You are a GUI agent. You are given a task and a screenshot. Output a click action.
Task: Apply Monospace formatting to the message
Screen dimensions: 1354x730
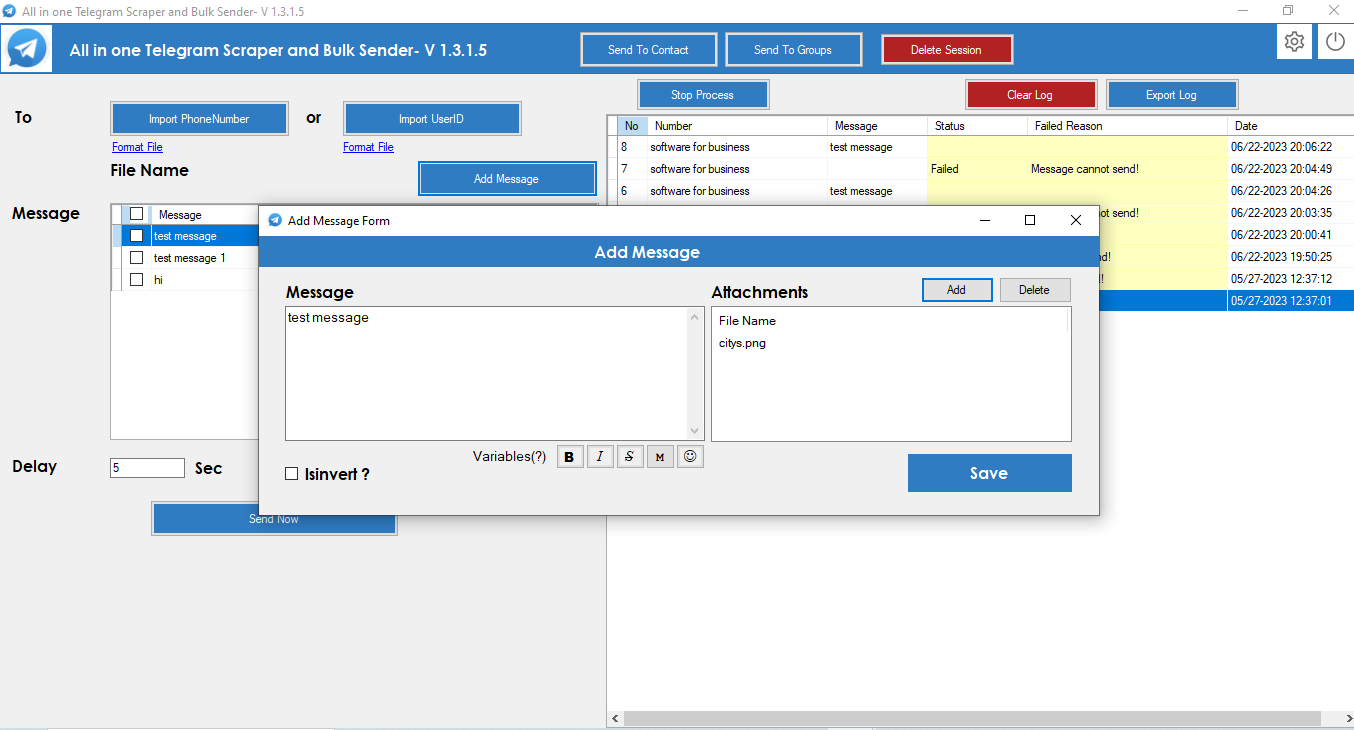point(659,456)
